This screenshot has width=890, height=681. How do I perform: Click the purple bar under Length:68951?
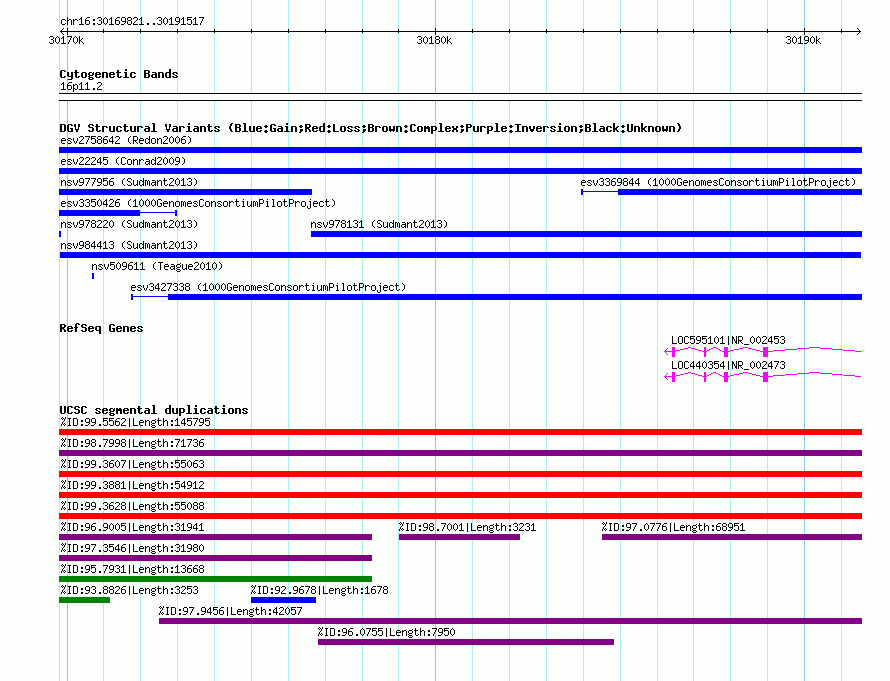click(x=732, y=537)
